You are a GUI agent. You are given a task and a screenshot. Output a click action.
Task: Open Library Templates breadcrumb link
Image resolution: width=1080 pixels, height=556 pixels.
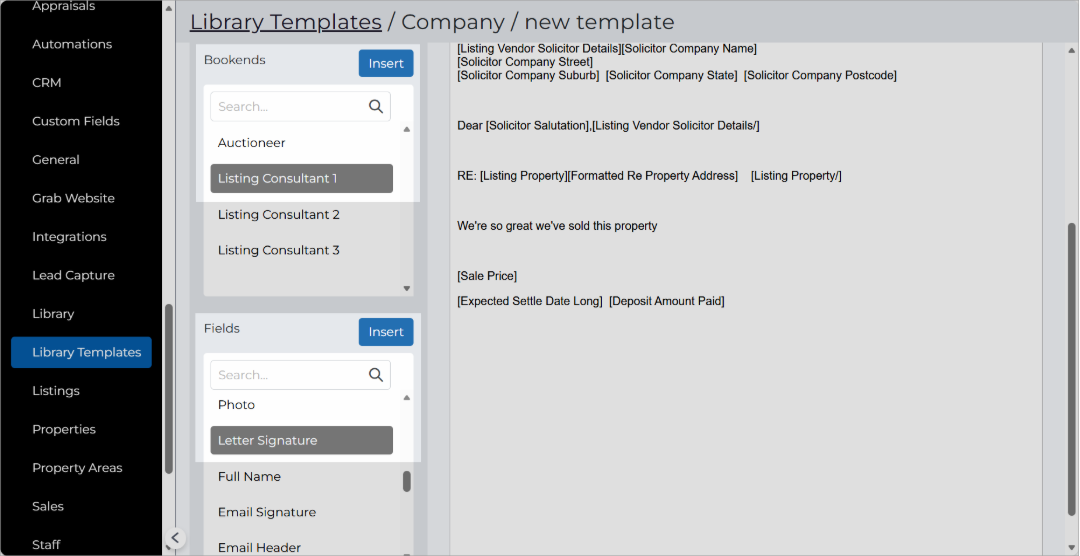click(x=286, y=22)
